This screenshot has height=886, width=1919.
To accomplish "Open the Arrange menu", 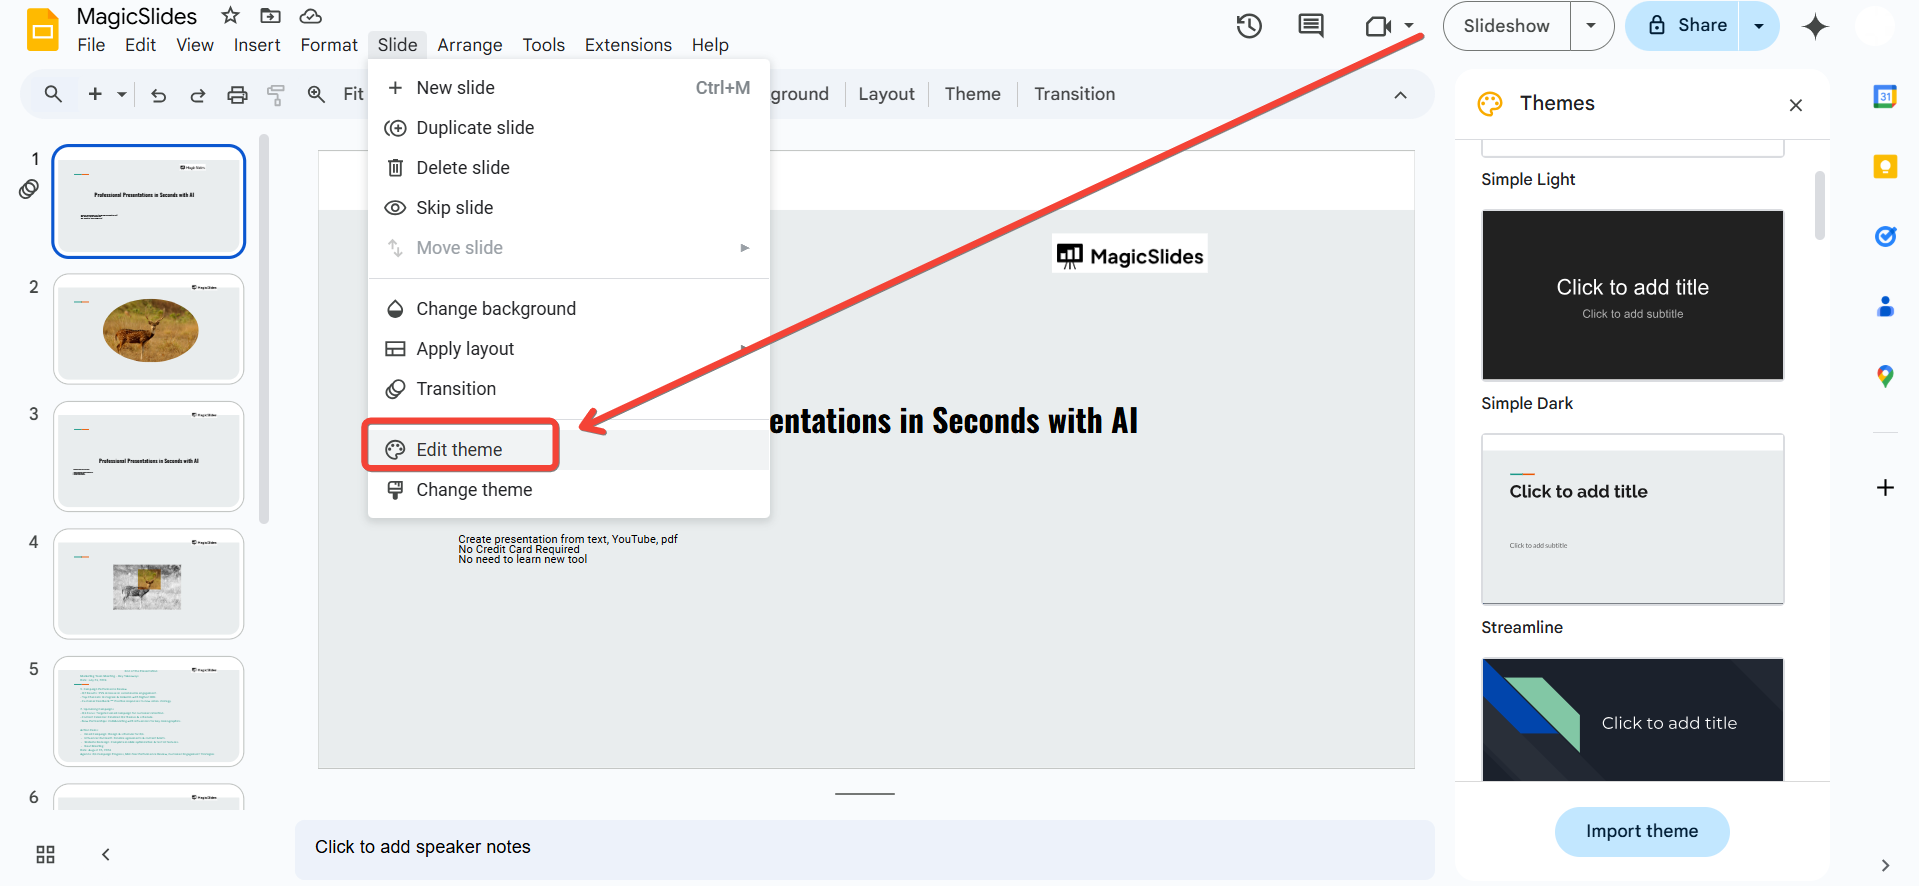I will coord(470,45).
